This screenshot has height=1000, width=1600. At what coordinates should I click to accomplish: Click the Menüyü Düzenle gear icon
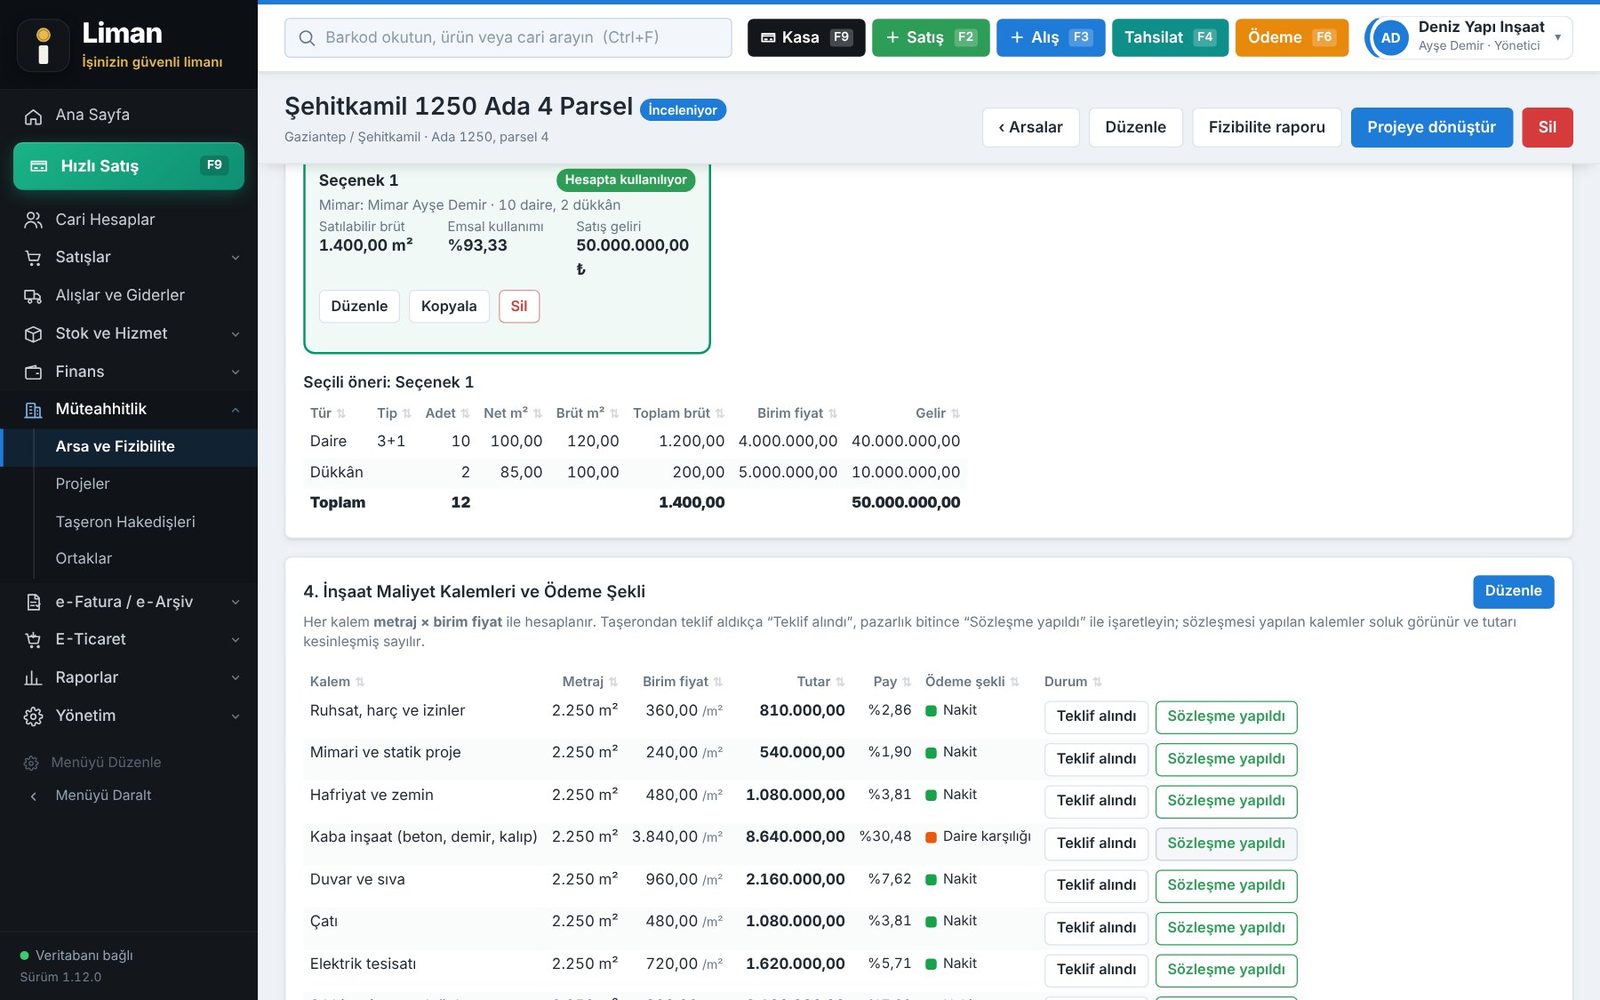[x=31, y=763]
